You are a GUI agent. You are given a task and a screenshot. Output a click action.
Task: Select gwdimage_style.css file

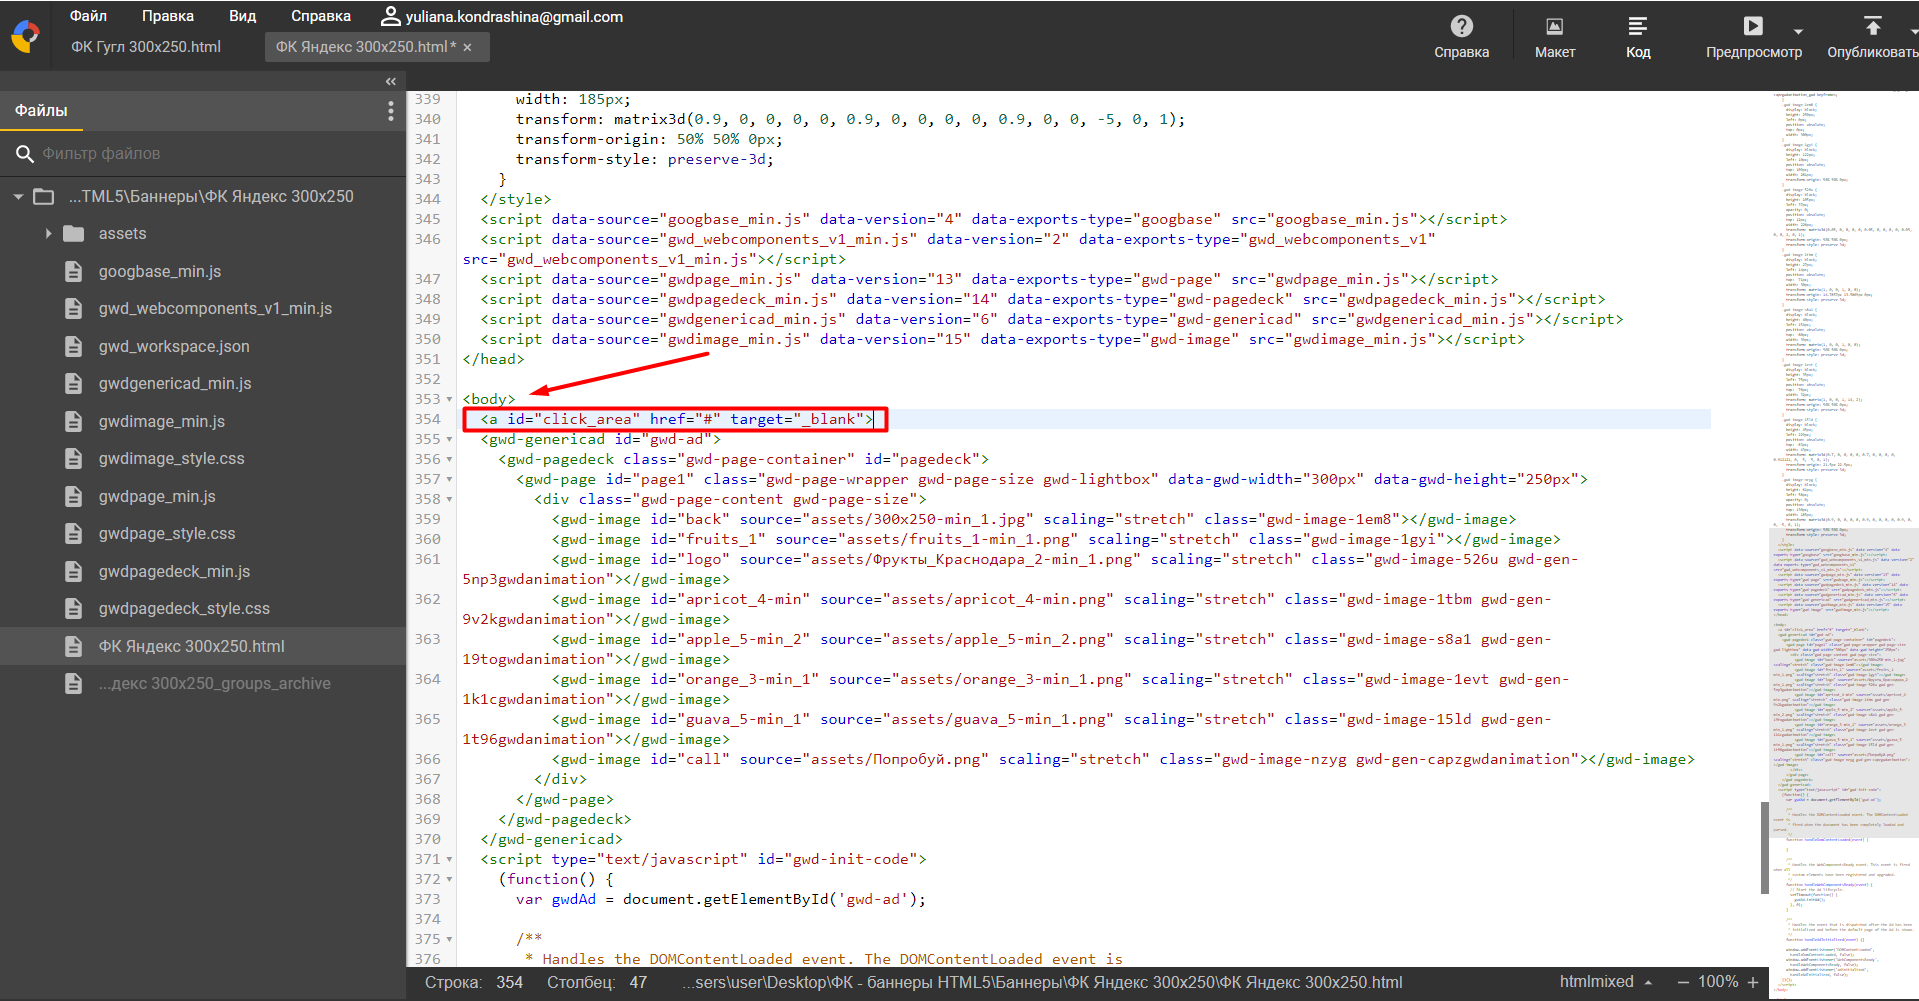tap(171, 459)
